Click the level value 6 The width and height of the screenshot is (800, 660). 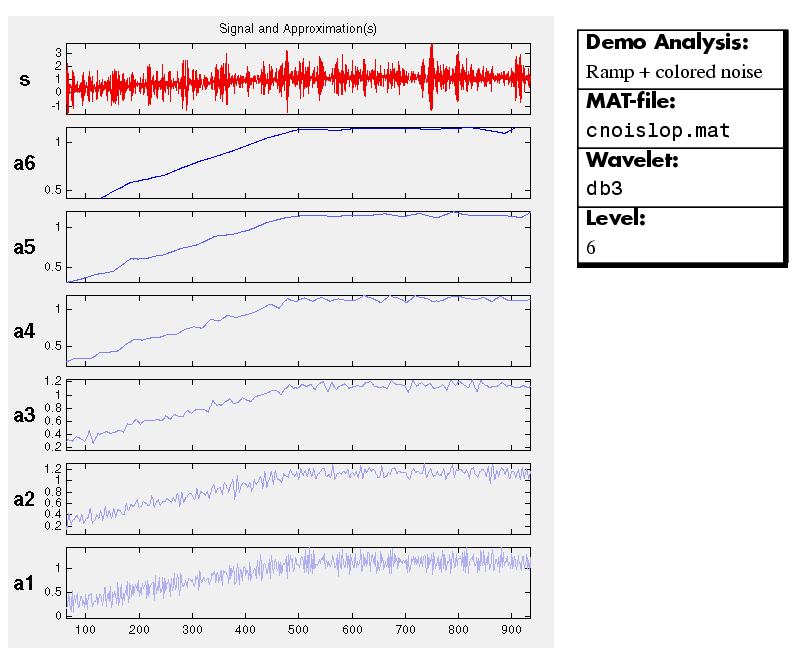pyautogui.click(x=592, y=247)
